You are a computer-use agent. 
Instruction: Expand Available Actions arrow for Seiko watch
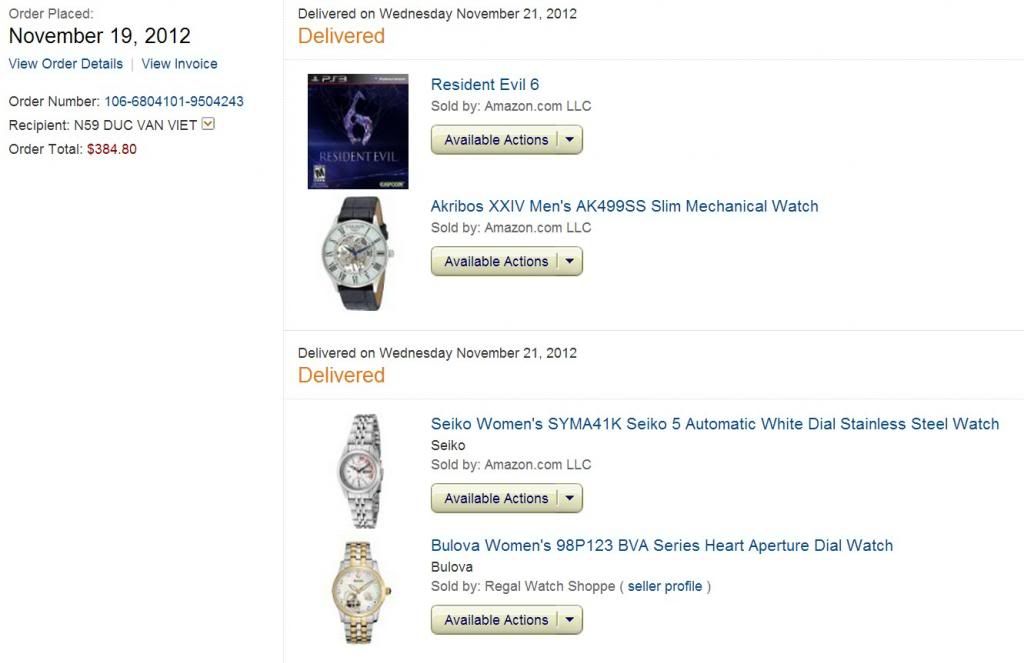(569, 498)
